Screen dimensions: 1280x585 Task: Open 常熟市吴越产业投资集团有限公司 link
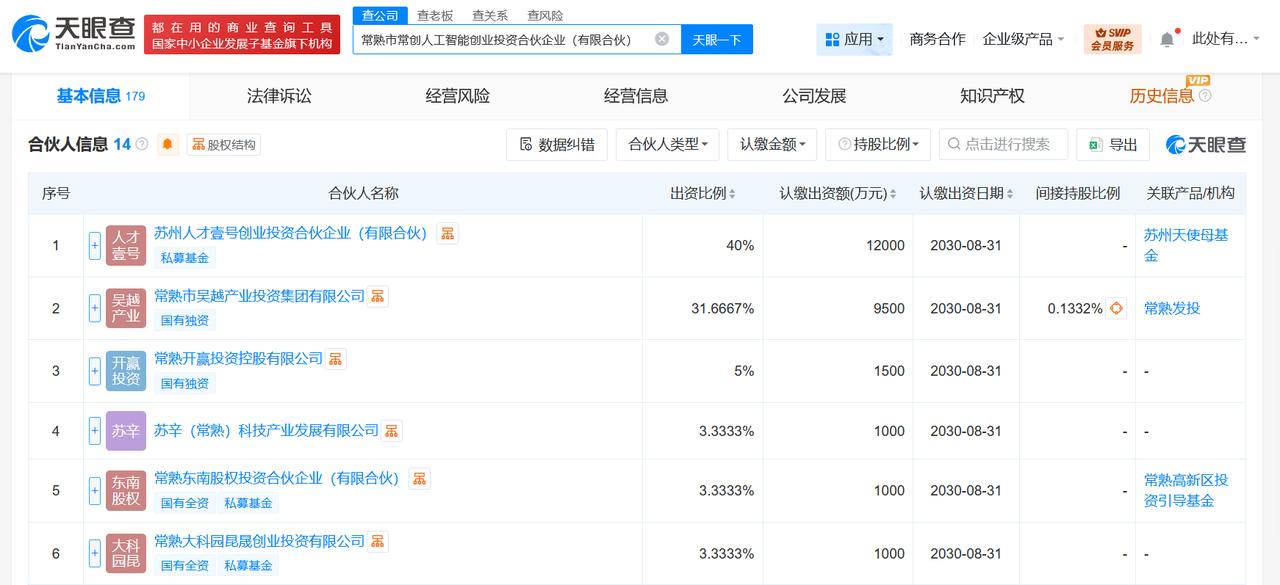(x=260, y=296)
